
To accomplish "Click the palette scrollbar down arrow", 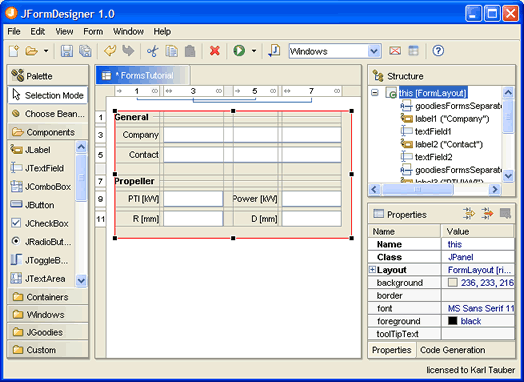I will (x=81, y=280).
